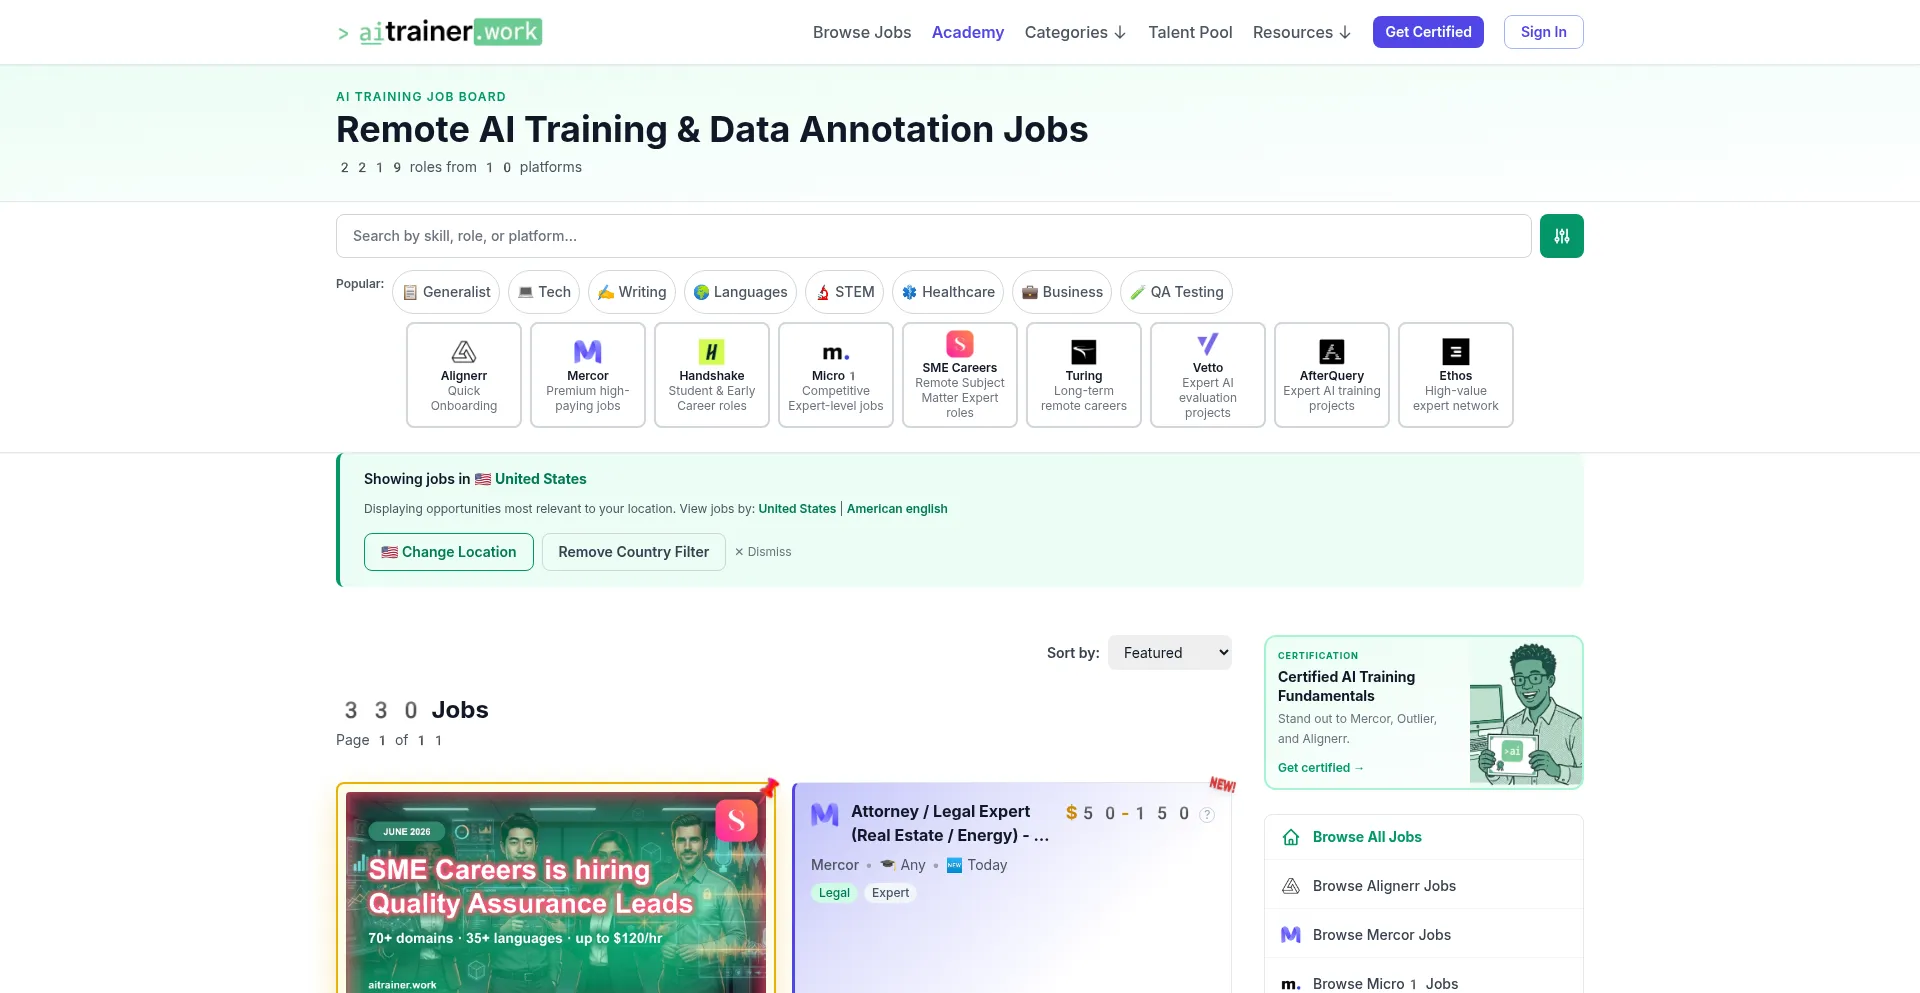Click the Change Location button

pos(449,552)
